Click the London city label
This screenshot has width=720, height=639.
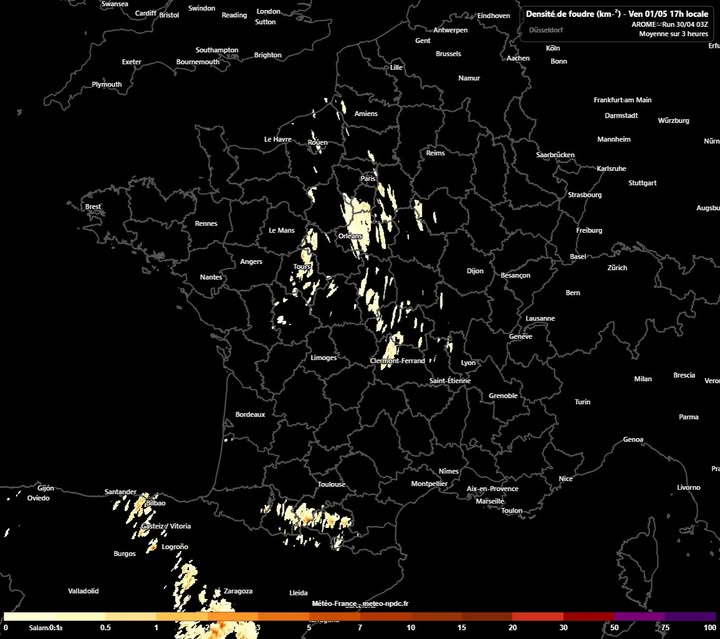pos(268,11)
